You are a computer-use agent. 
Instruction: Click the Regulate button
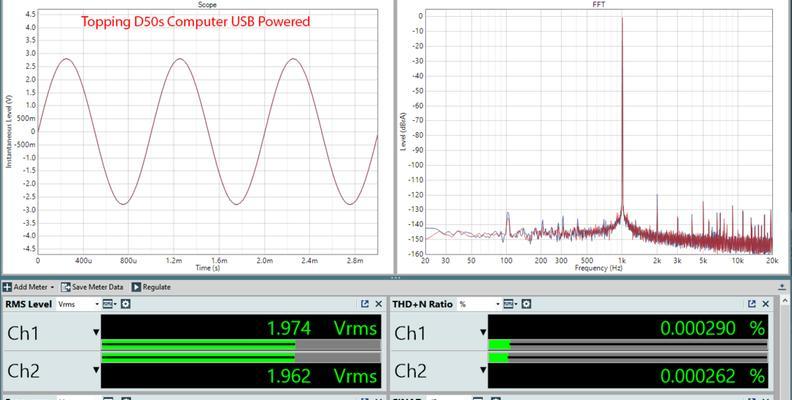(151, 287)
